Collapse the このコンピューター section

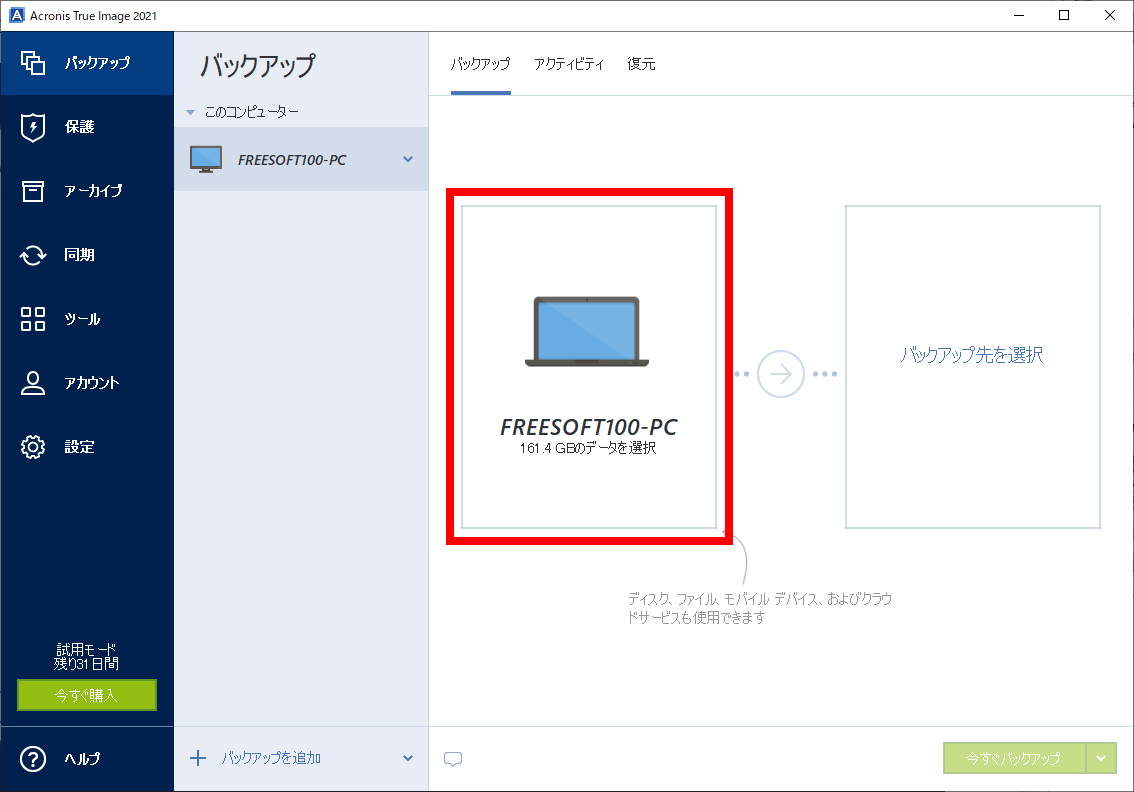(190, 111)
